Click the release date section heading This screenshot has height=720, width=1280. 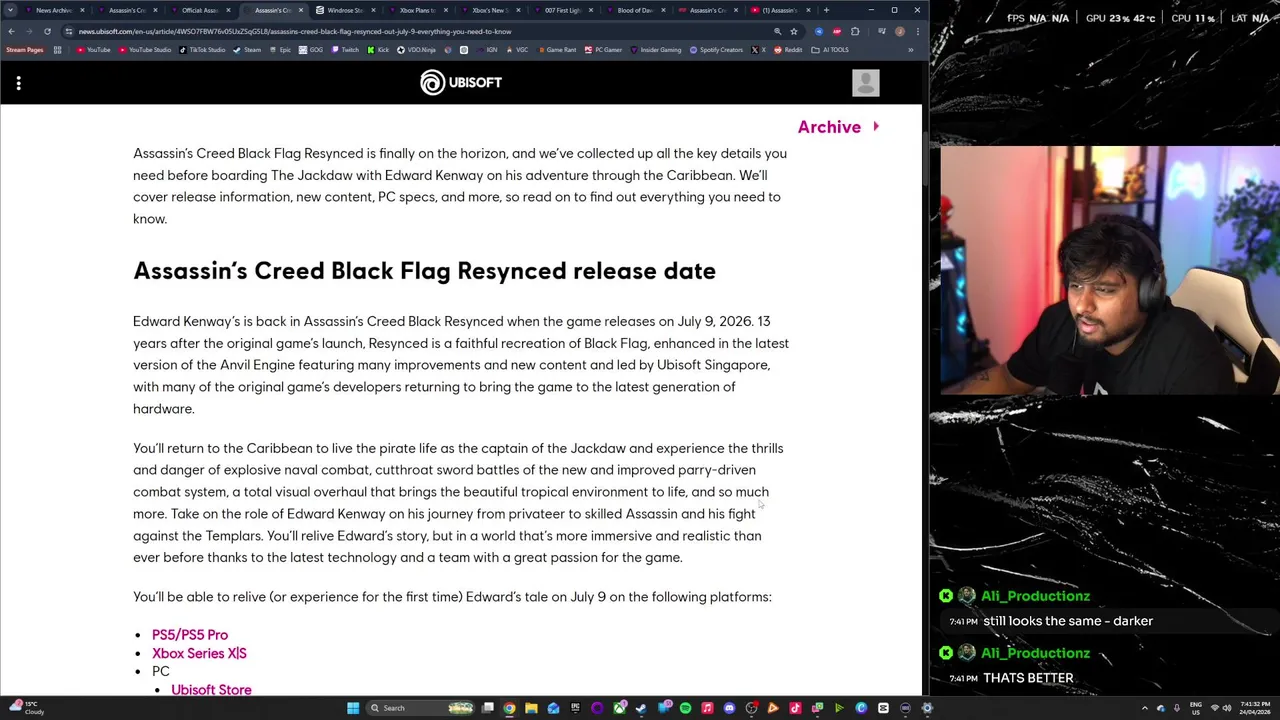[x=424, y=271]
